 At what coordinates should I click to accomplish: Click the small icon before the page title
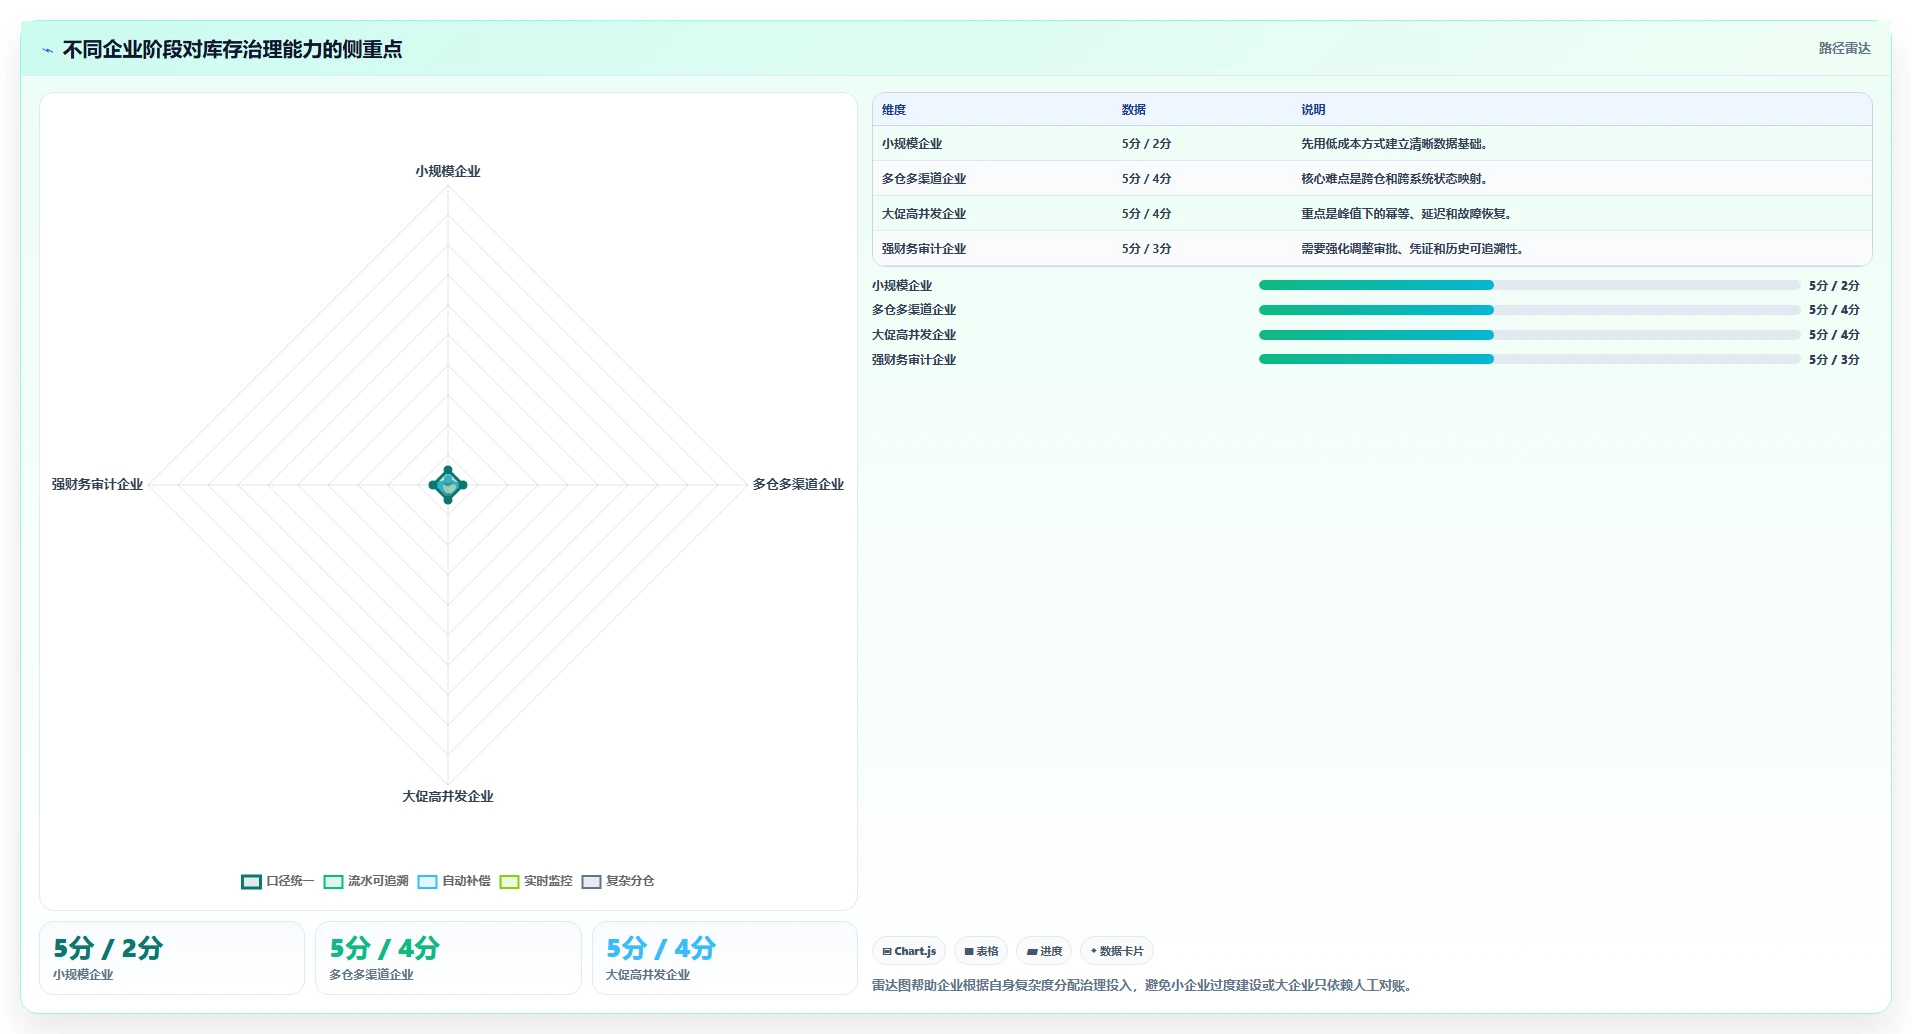click(x=48, y=50)
